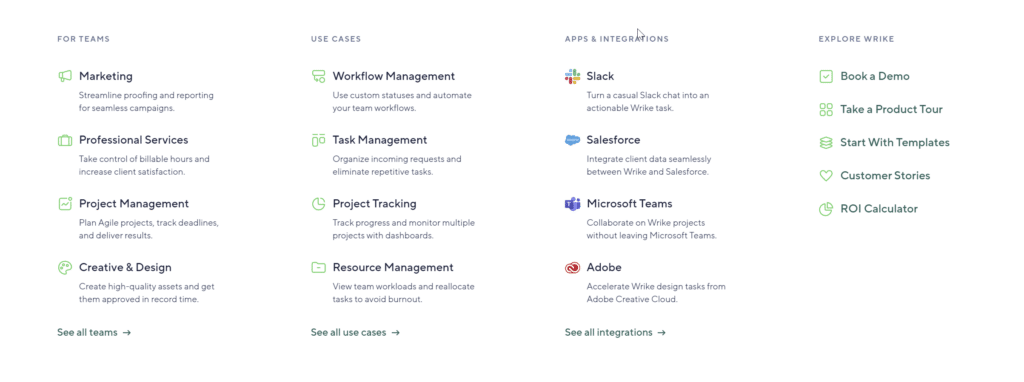1024x382 pixels.
Task: Click text "Streamline proofing and reporting"
Action: coord(146,95)
